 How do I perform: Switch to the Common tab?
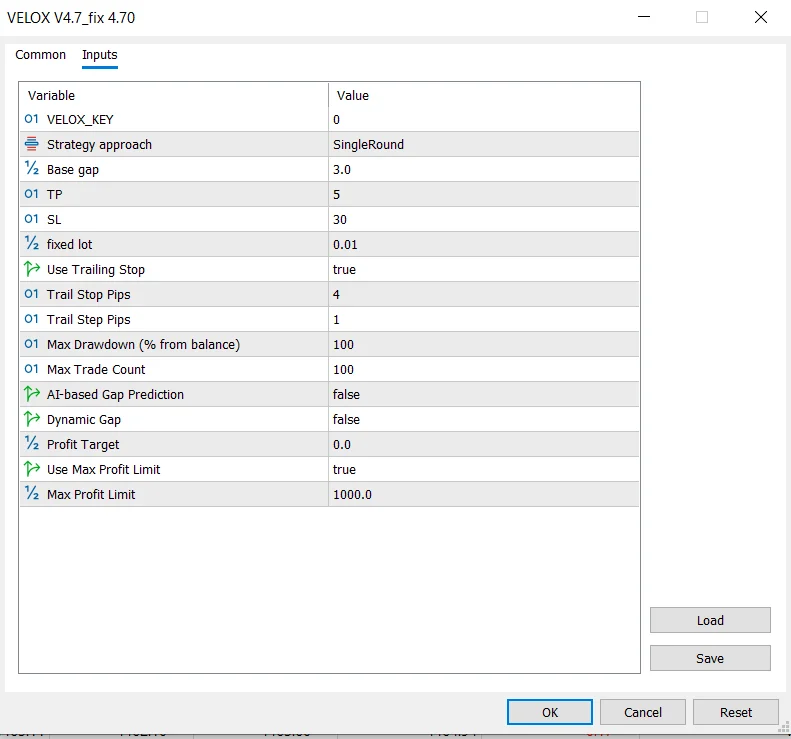tap(41, 55)
